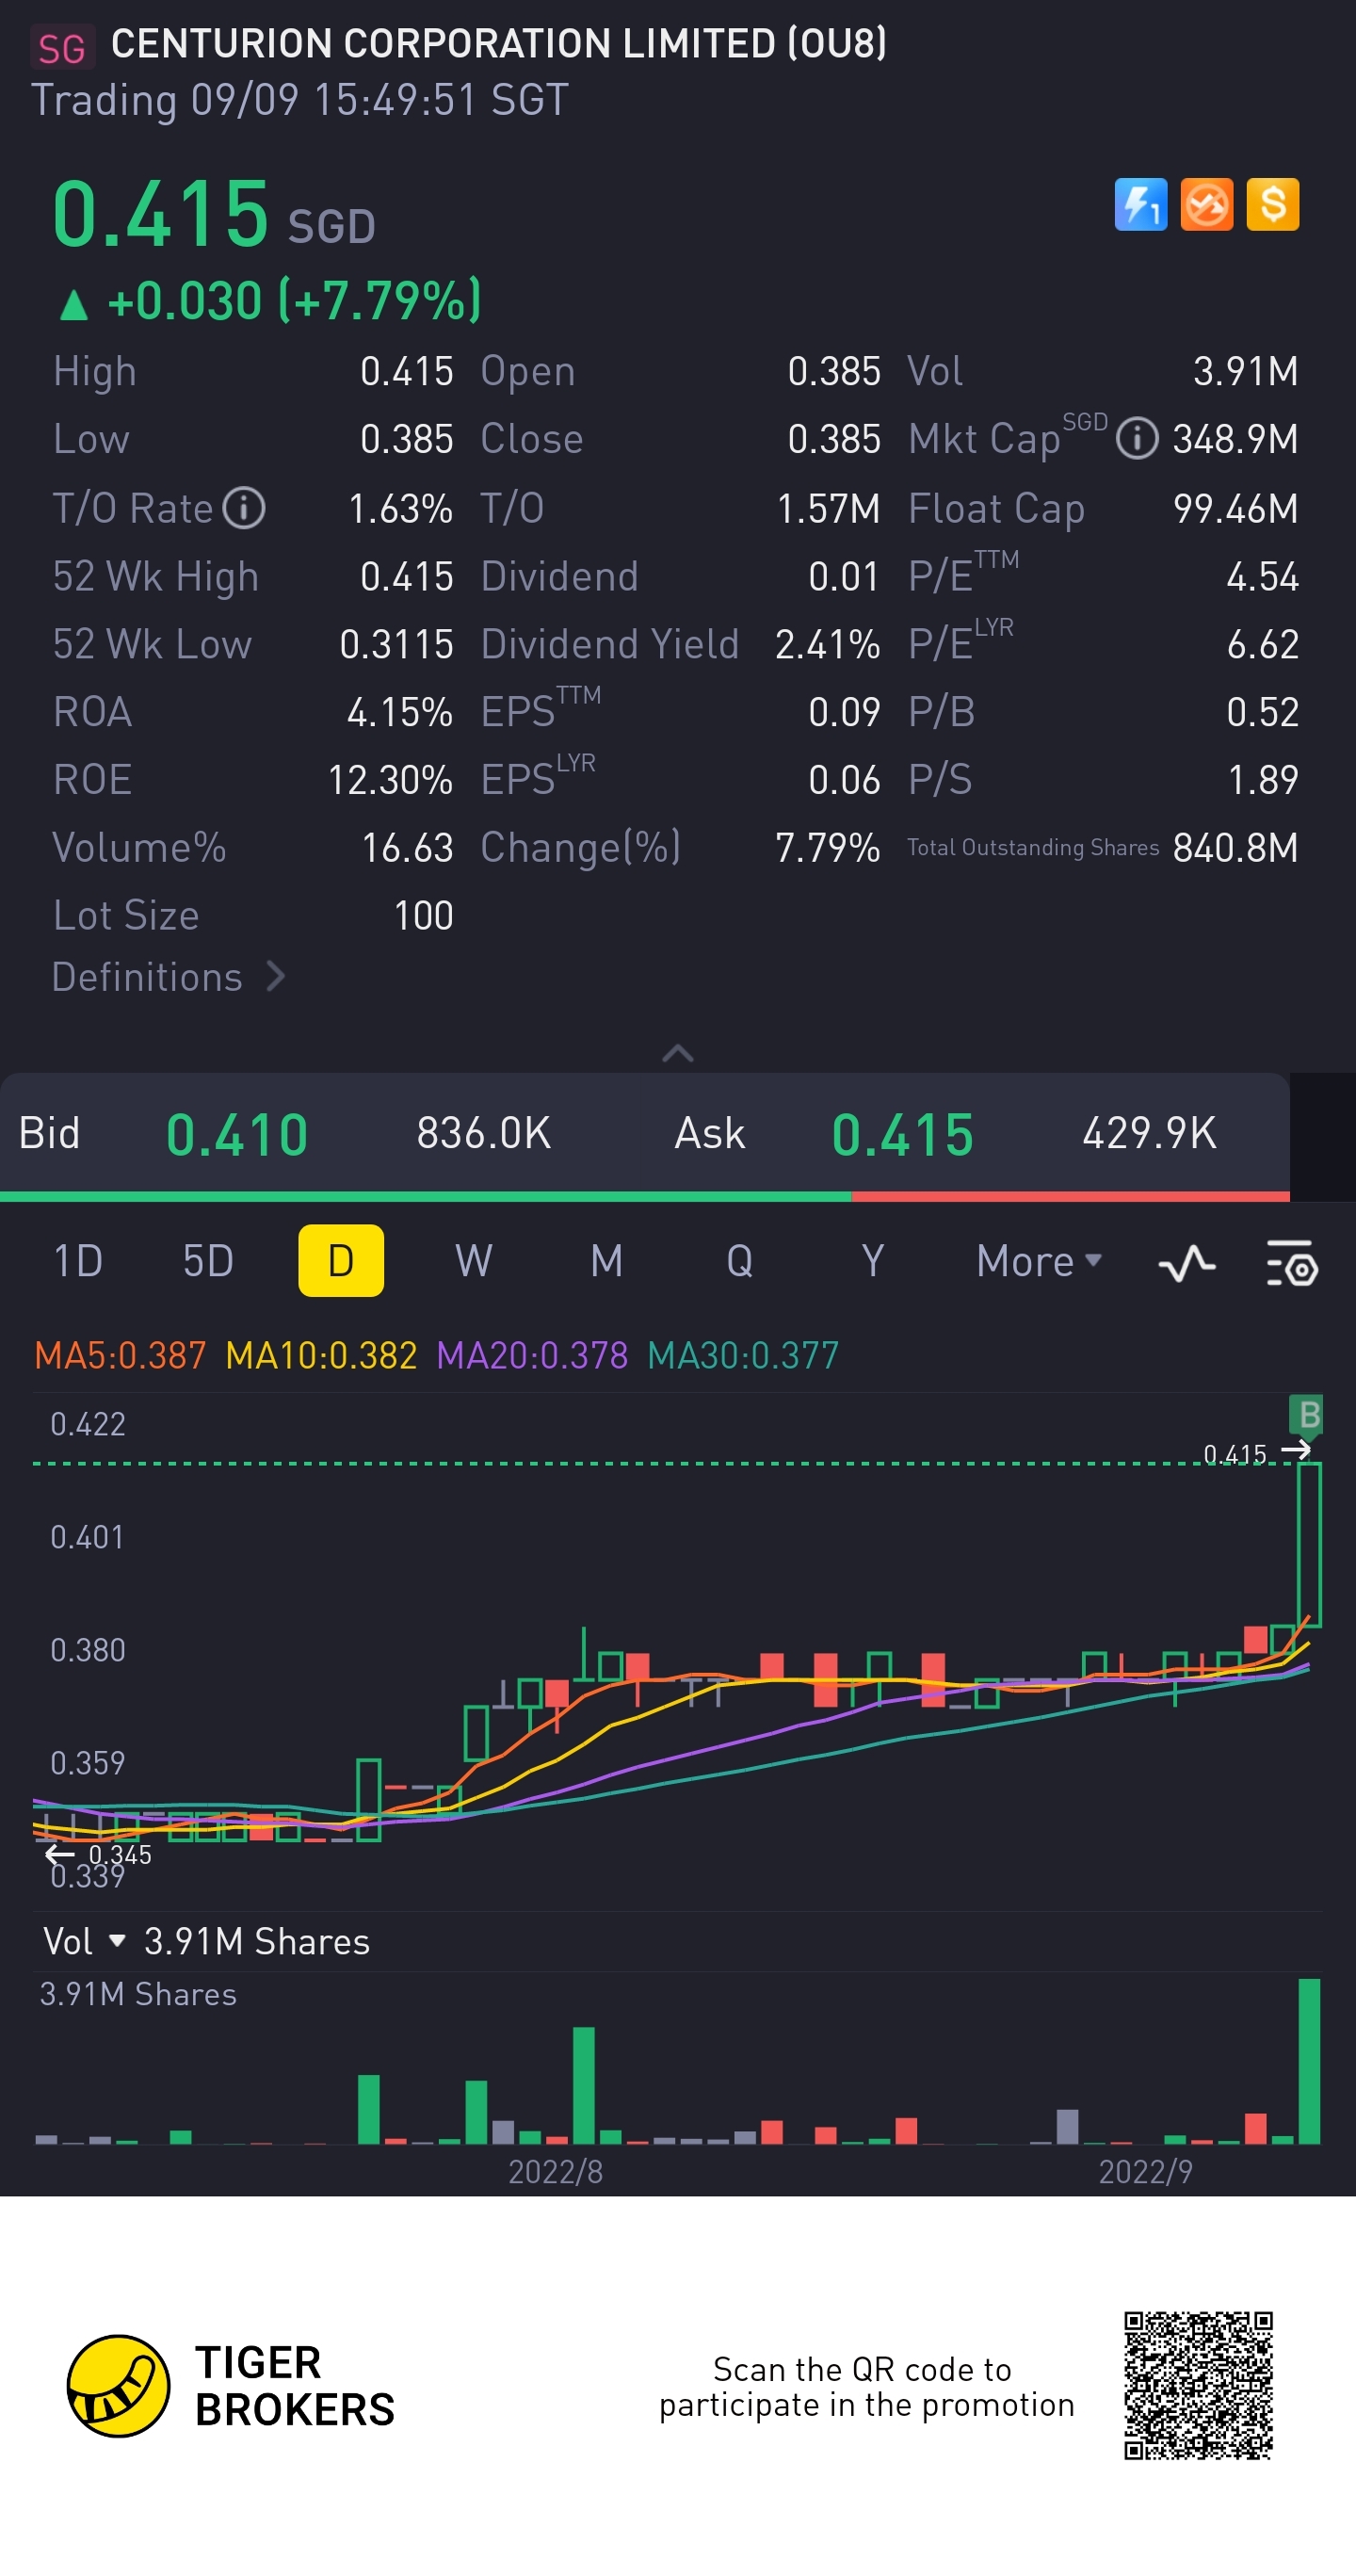Tap the chart's 0.345 low price marker
Viewport: 1356px width, 2576px height.
tap(100, 1855)
